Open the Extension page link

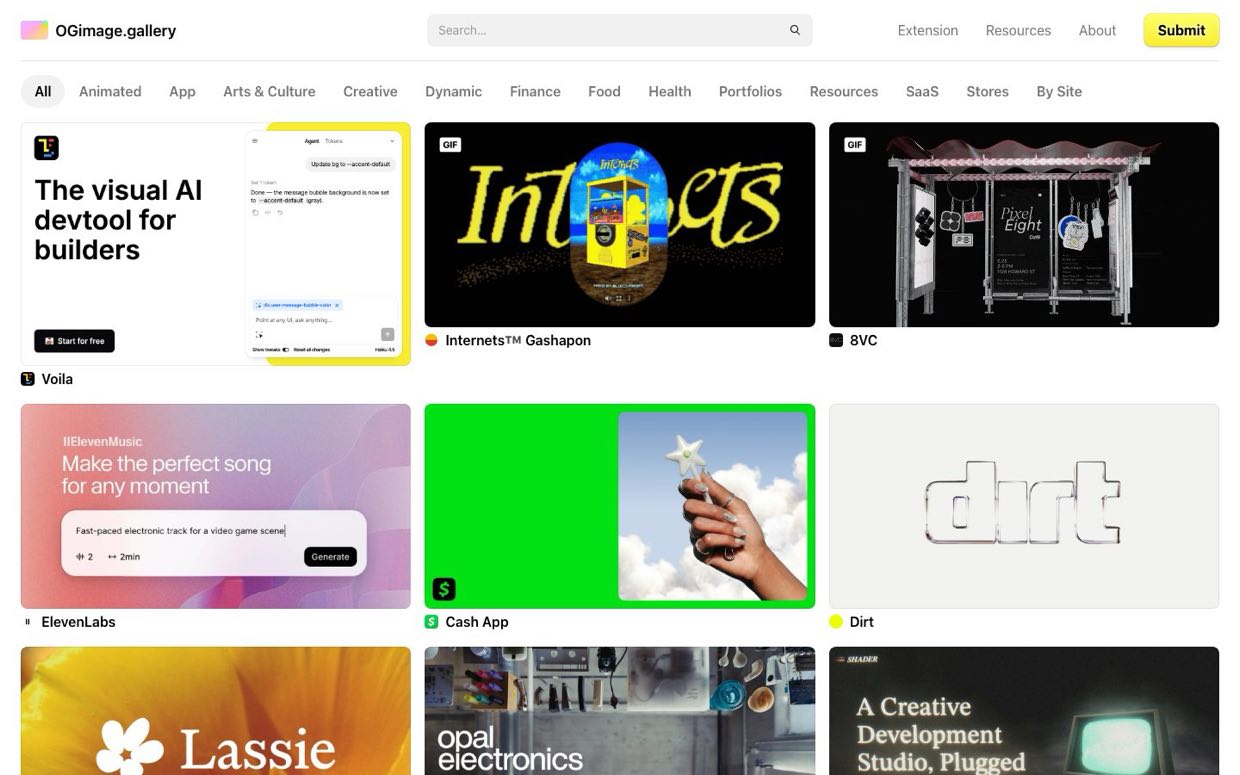coord(928,30)
